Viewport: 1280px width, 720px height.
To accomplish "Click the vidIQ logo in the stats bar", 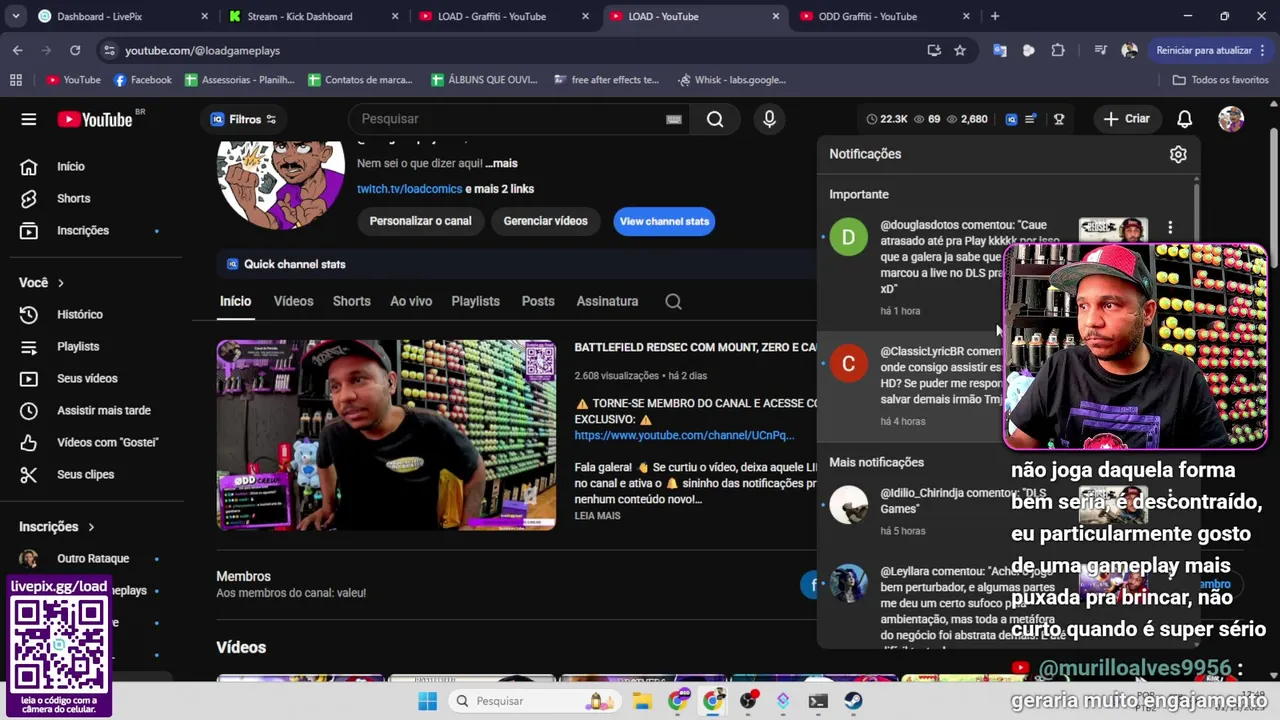I will pos(1011,119).
